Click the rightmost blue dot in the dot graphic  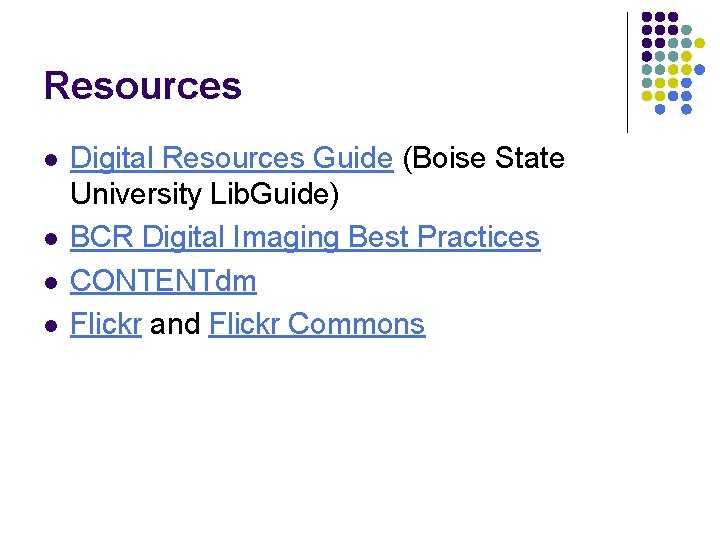699,70
